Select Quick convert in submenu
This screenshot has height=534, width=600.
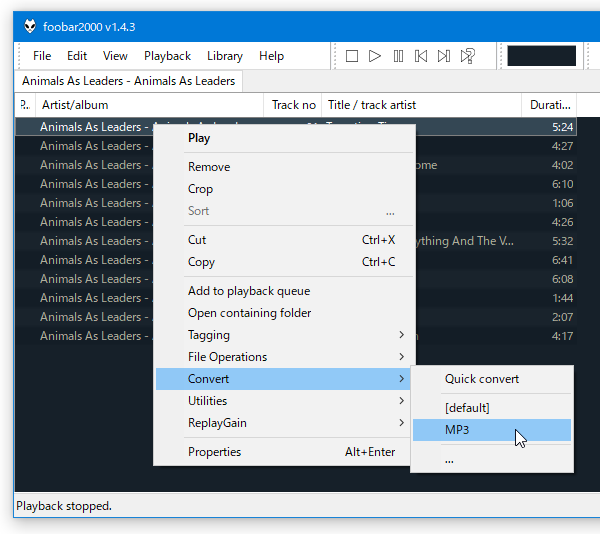coord(492,379)
